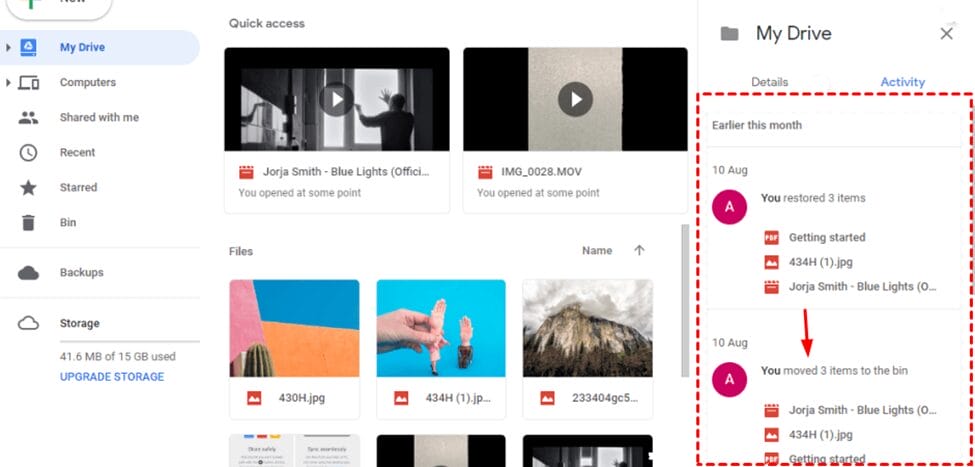The image size is (975, 467).
Task: Expand the My Drive tree arrow
Action: (x=8, y=47)
